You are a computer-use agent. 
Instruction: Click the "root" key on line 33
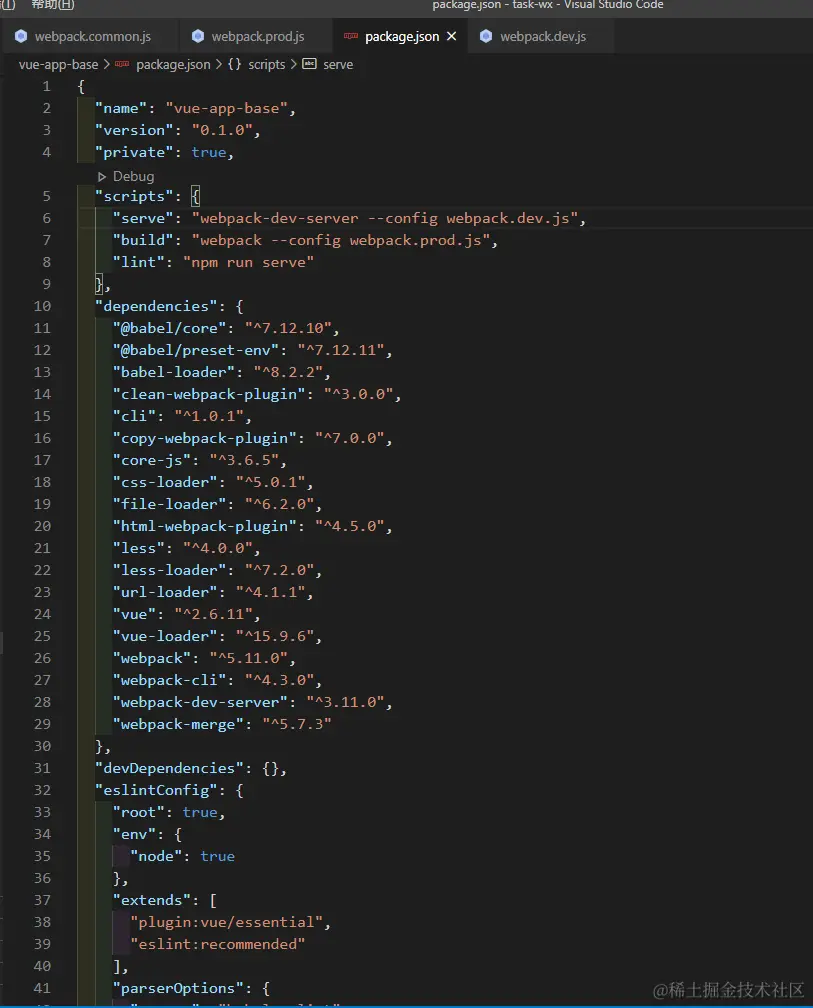click(x=138, y=812)
